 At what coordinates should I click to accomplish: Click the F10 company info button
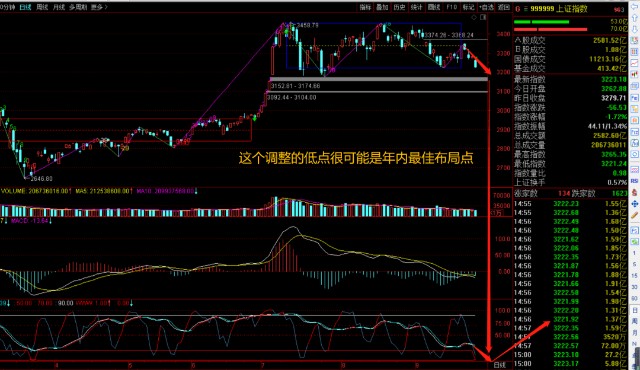451,7
